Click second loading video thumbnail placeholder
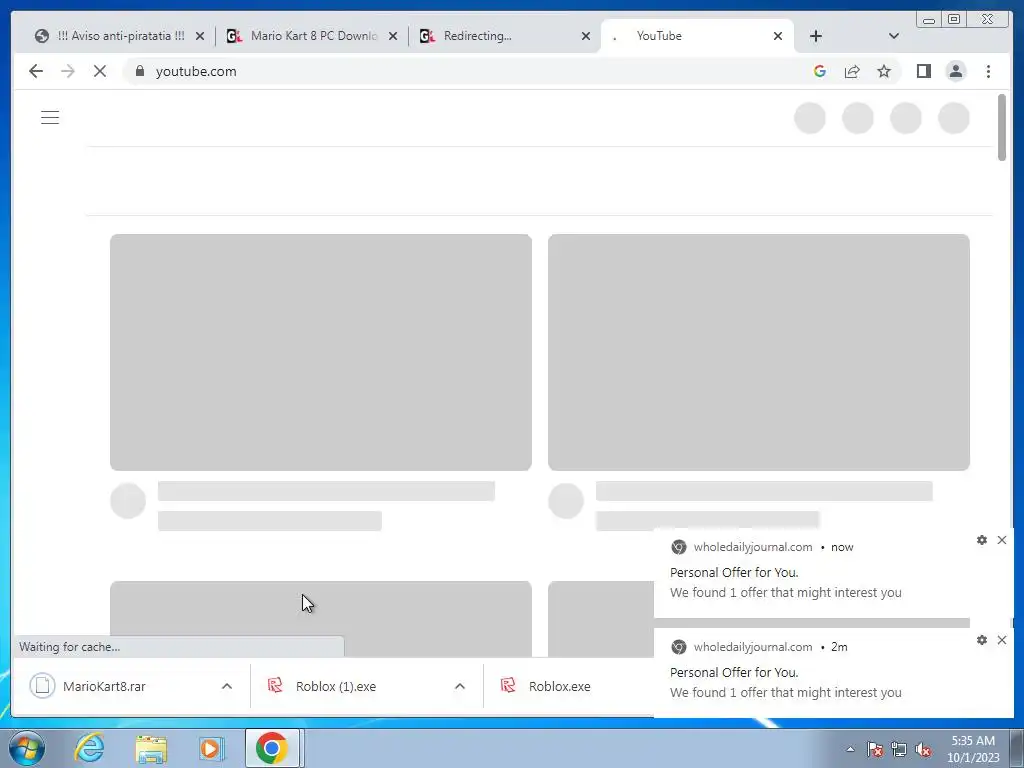1024x768 pixels. click(x=759, y=353)
